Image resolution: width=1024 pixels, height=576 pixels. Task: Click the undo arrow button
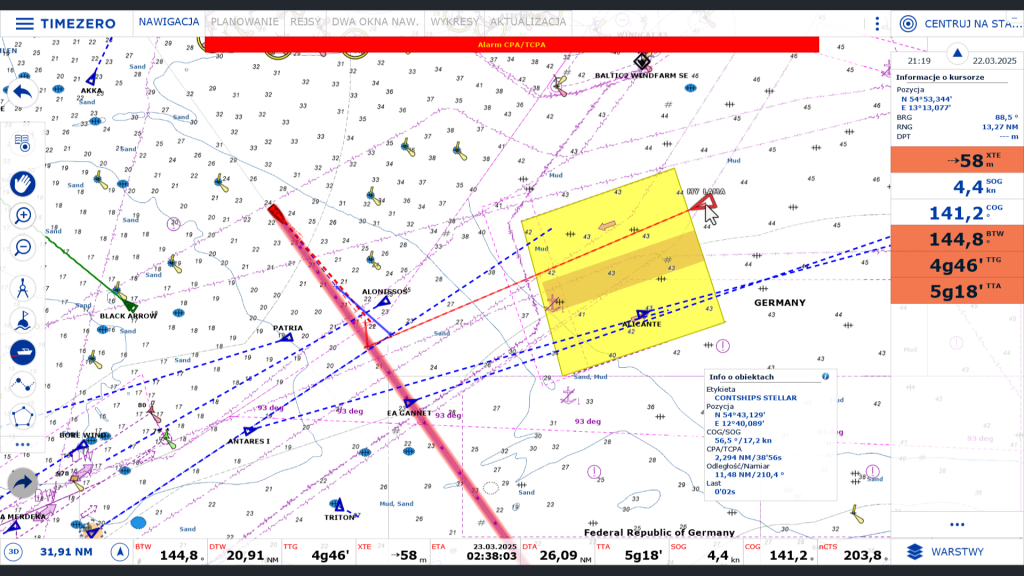(x=22, y=93)
